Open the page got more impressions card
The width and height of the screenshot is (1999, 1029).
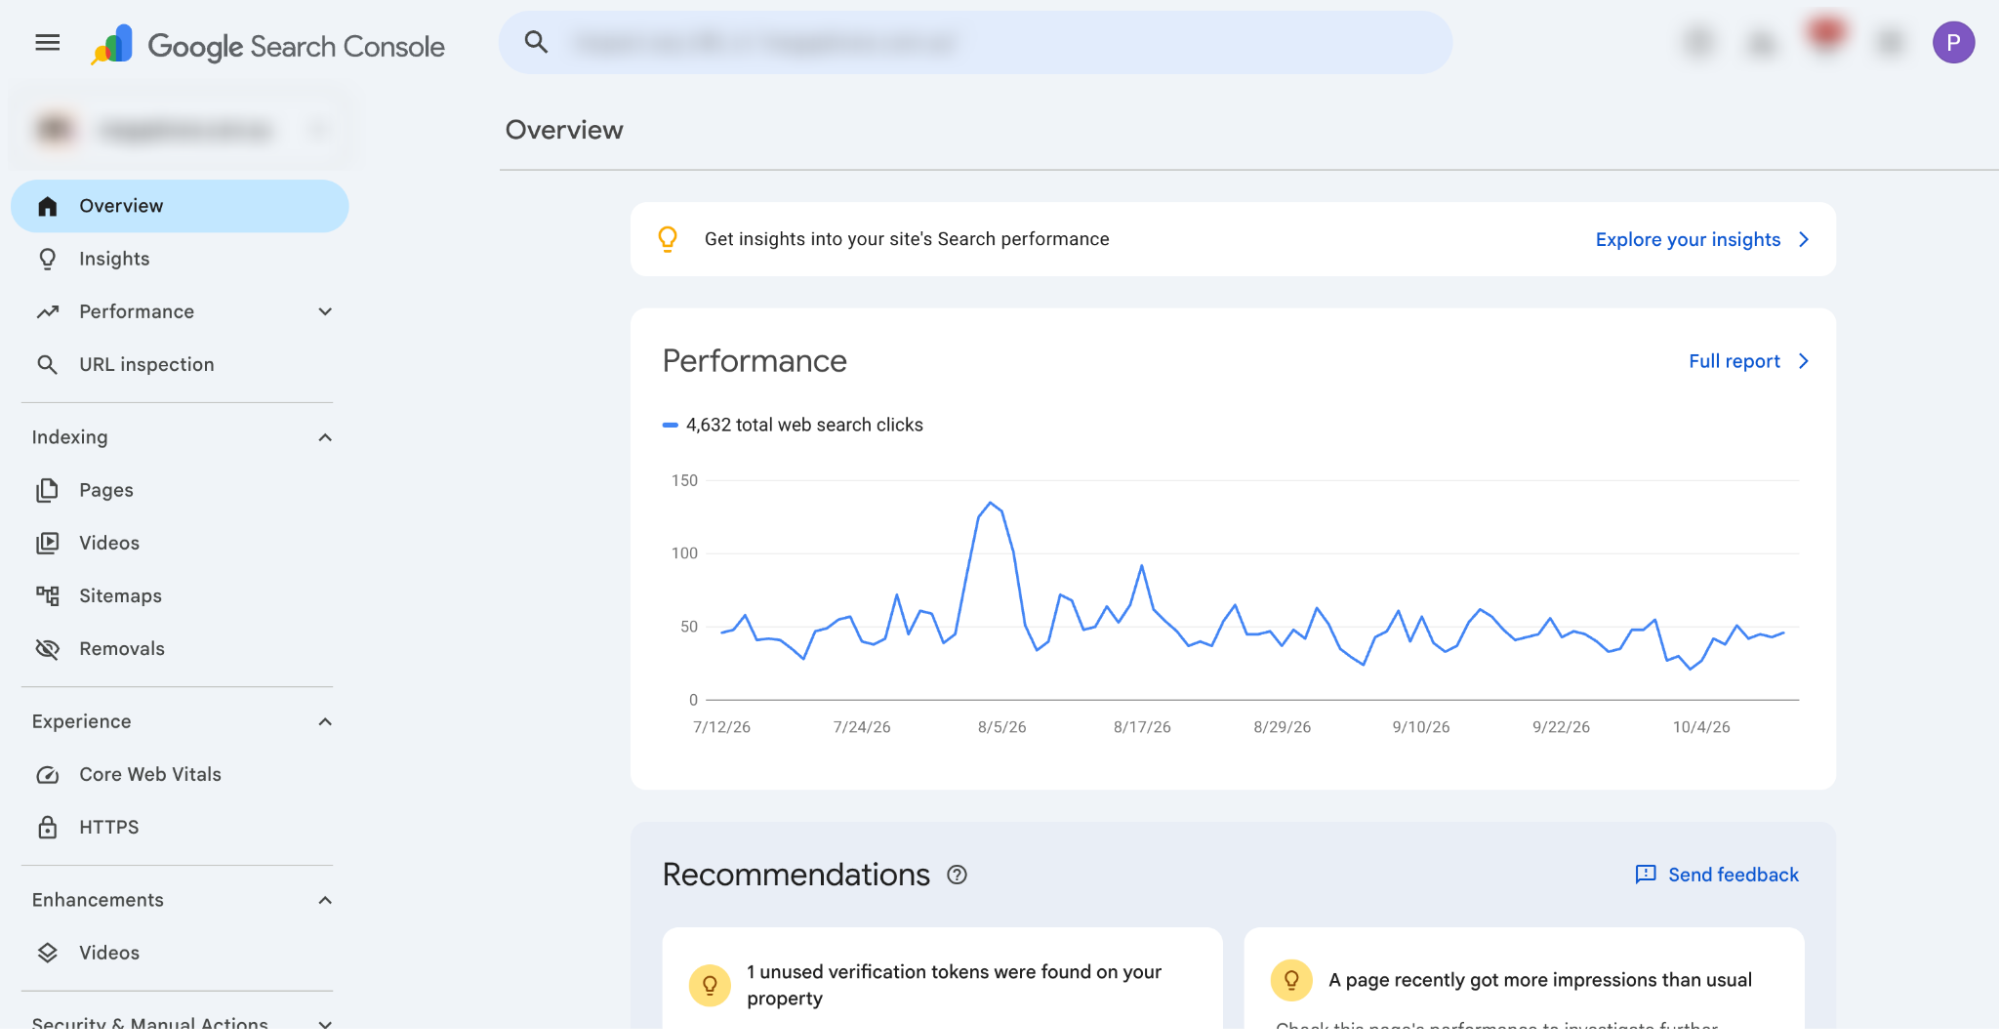tap(1523, 978)
